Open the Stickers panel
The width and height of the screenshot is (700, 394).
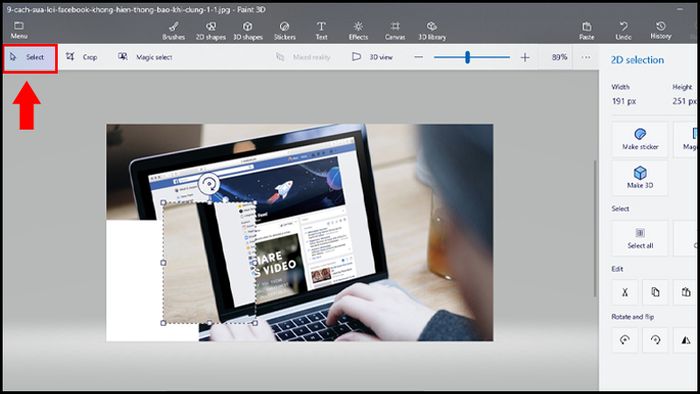pos(284,31)
